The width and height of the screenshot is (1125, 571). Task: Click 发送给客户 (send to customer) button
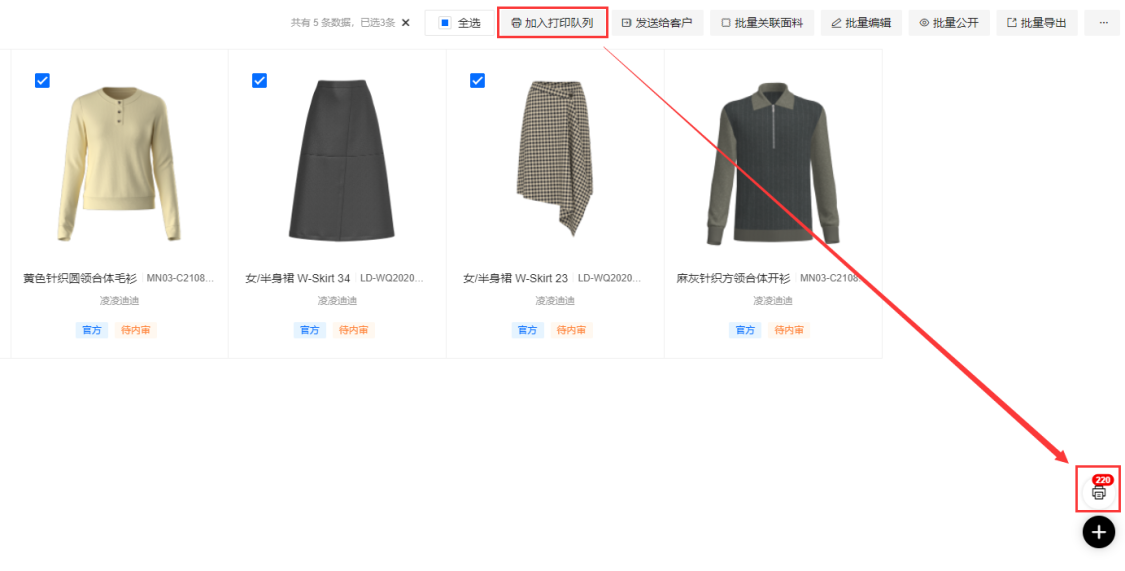(x=657, y=23)
